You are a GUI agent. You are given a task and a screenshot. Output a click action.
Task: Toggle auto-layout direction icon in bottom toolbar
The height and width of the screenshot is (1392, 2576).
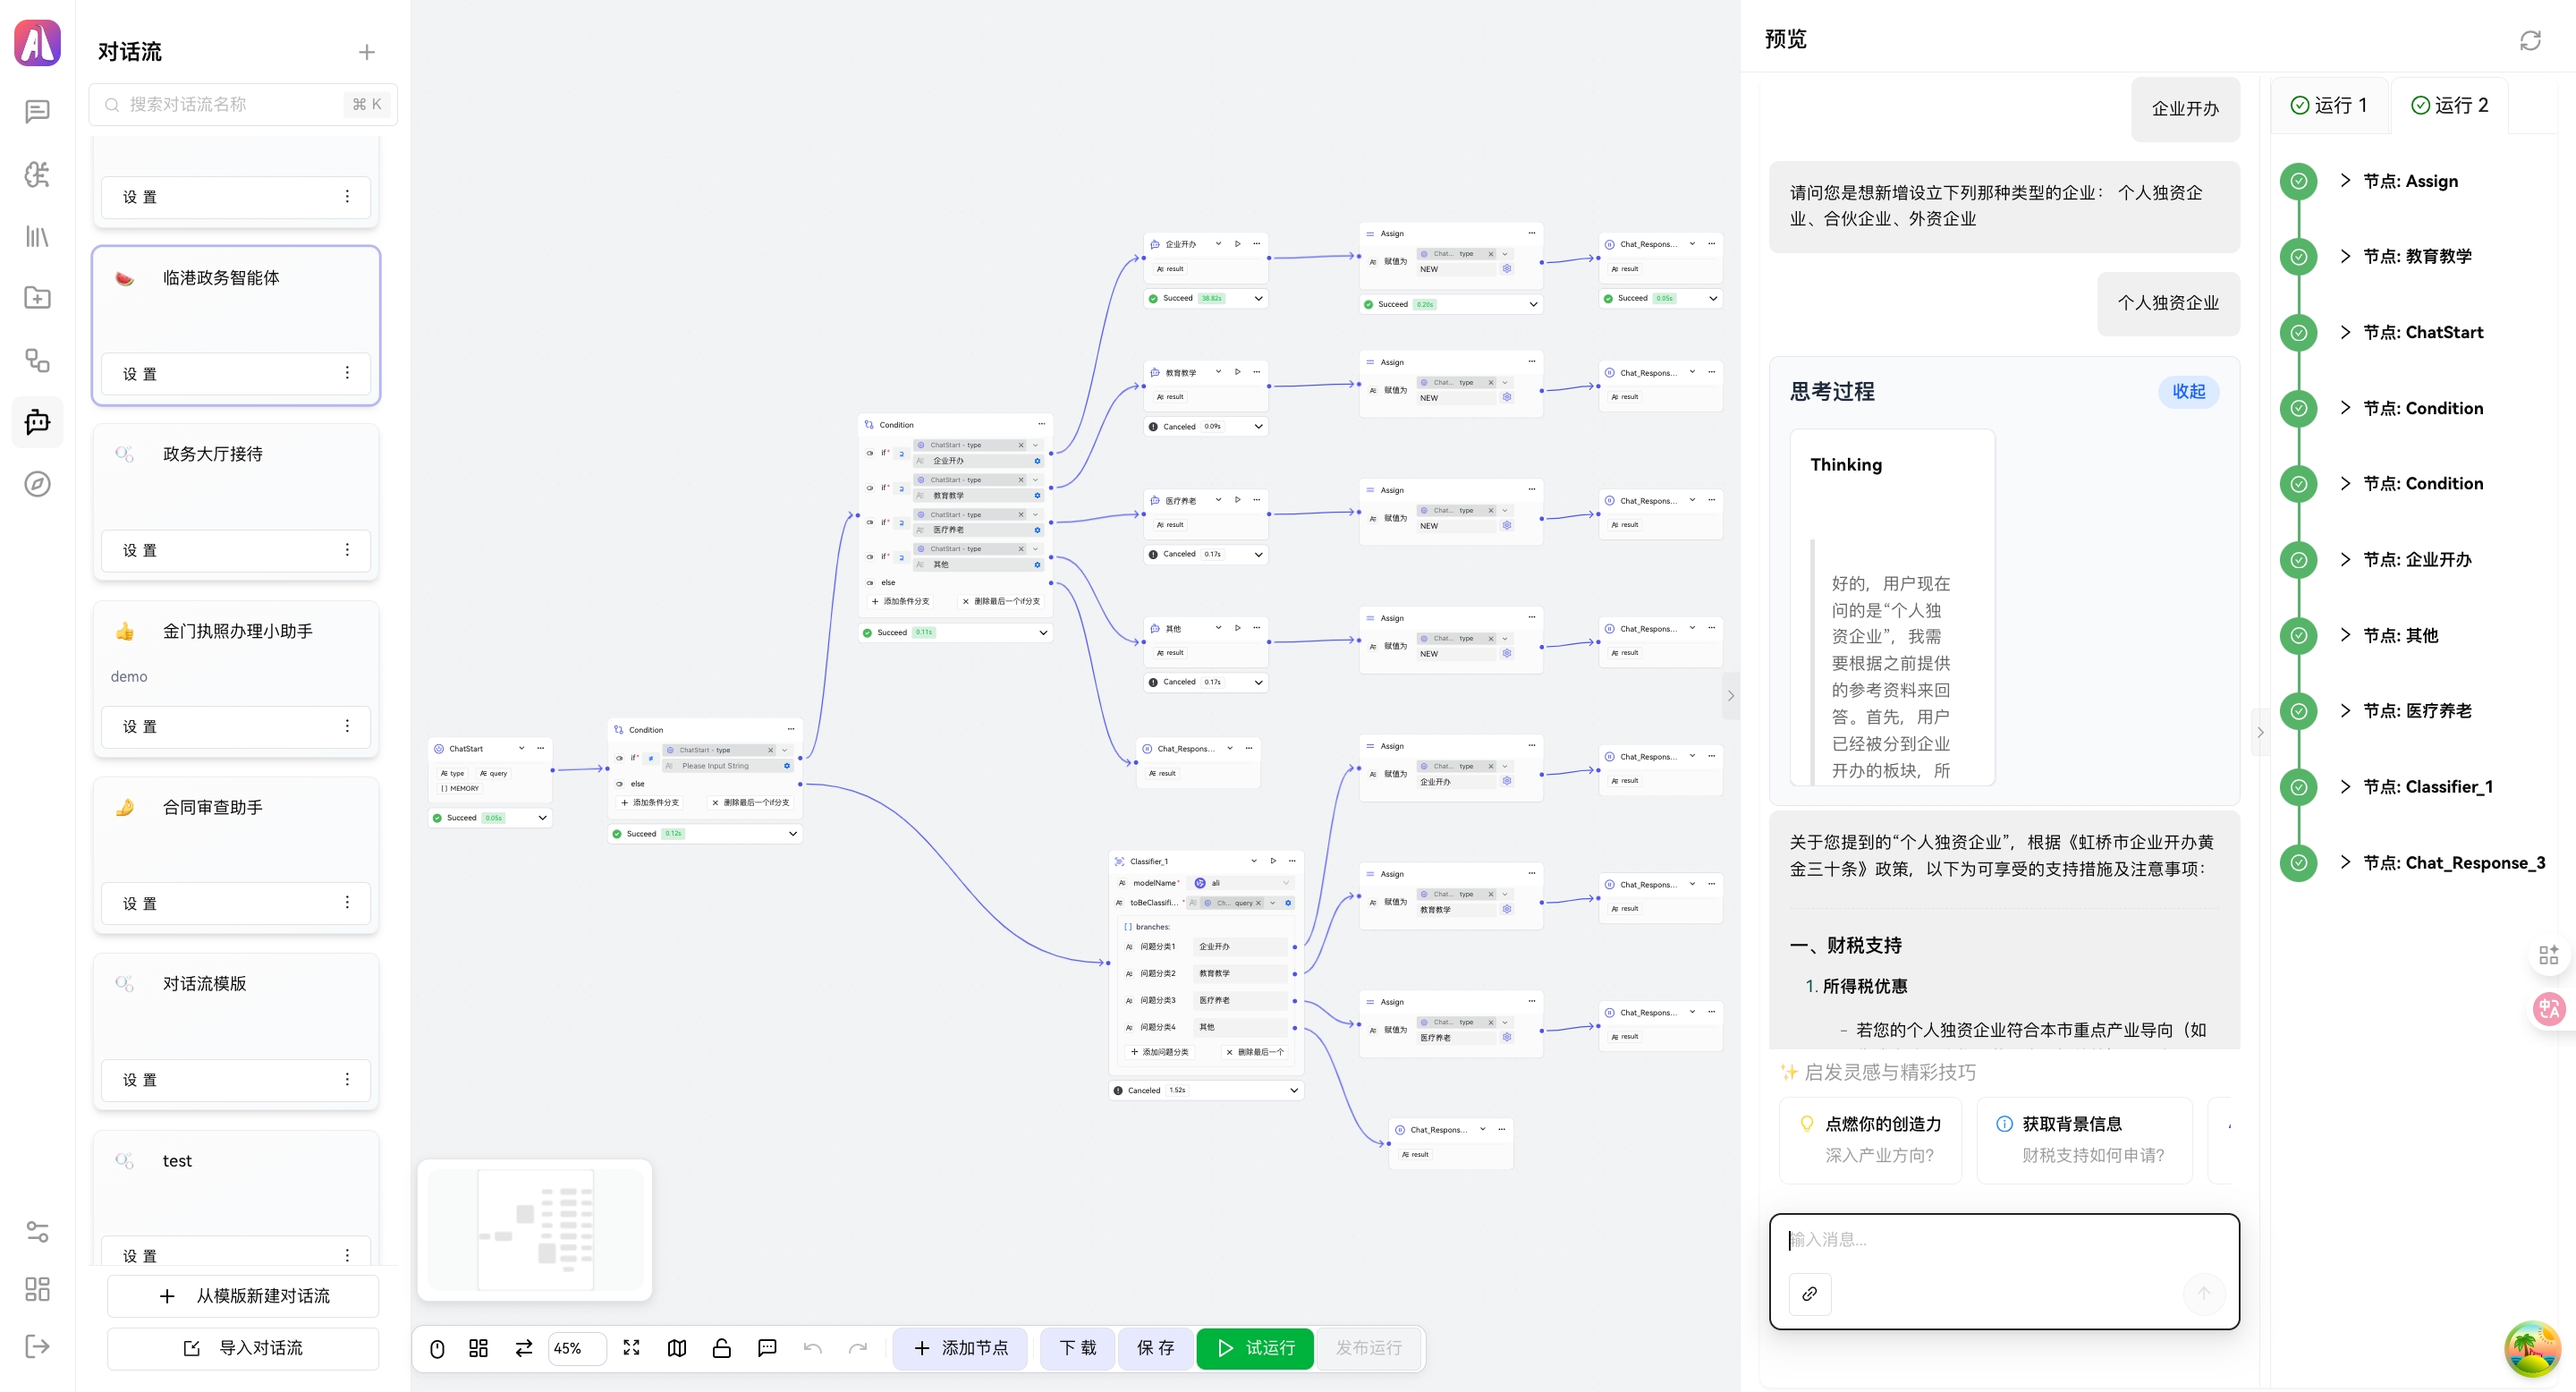[x=523, y=1348]
